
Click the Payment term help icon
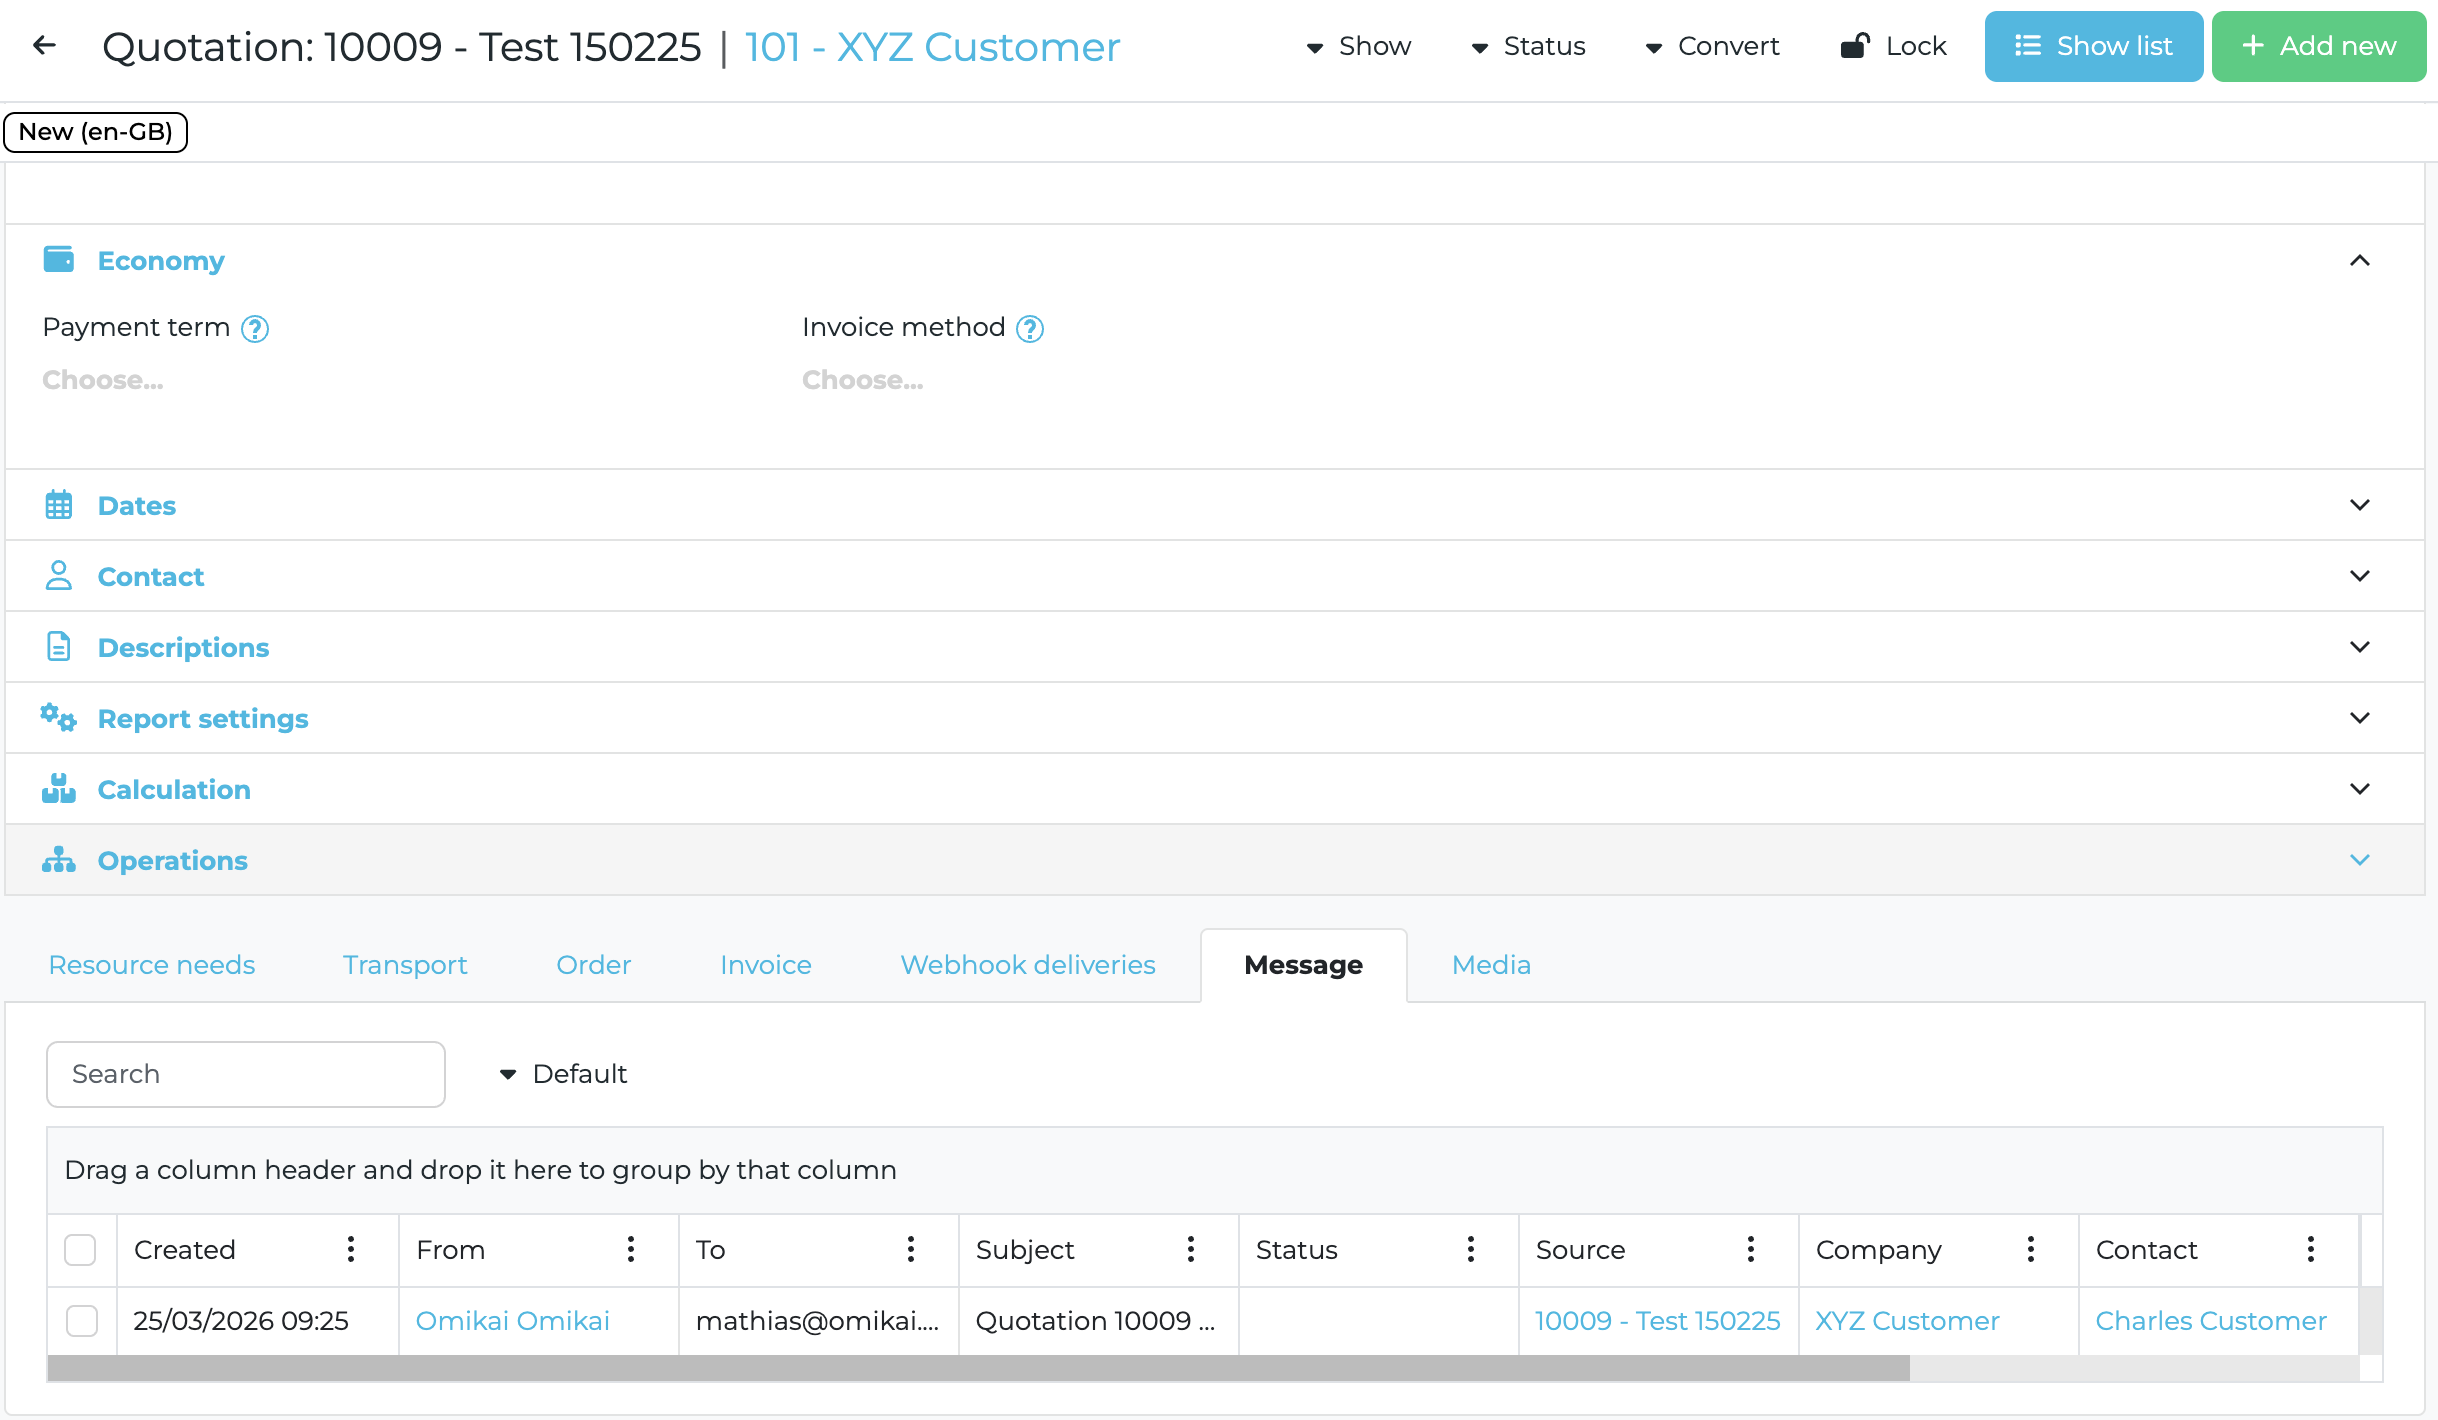255,329
